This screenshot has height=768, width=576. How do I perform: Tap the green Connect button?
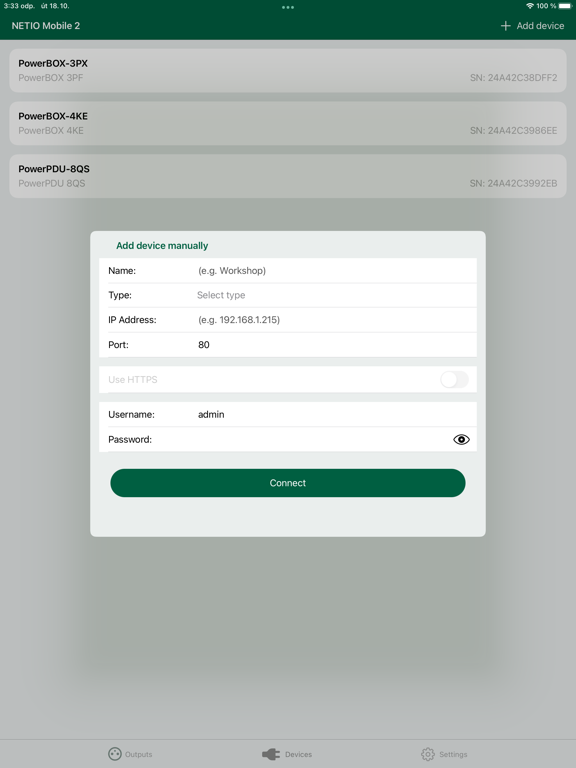pyautogui.click(x=288, y=483)
